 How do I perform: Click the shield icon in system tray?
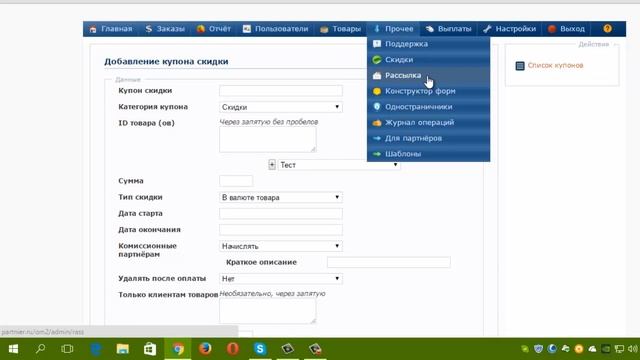[x=538, y=349]
